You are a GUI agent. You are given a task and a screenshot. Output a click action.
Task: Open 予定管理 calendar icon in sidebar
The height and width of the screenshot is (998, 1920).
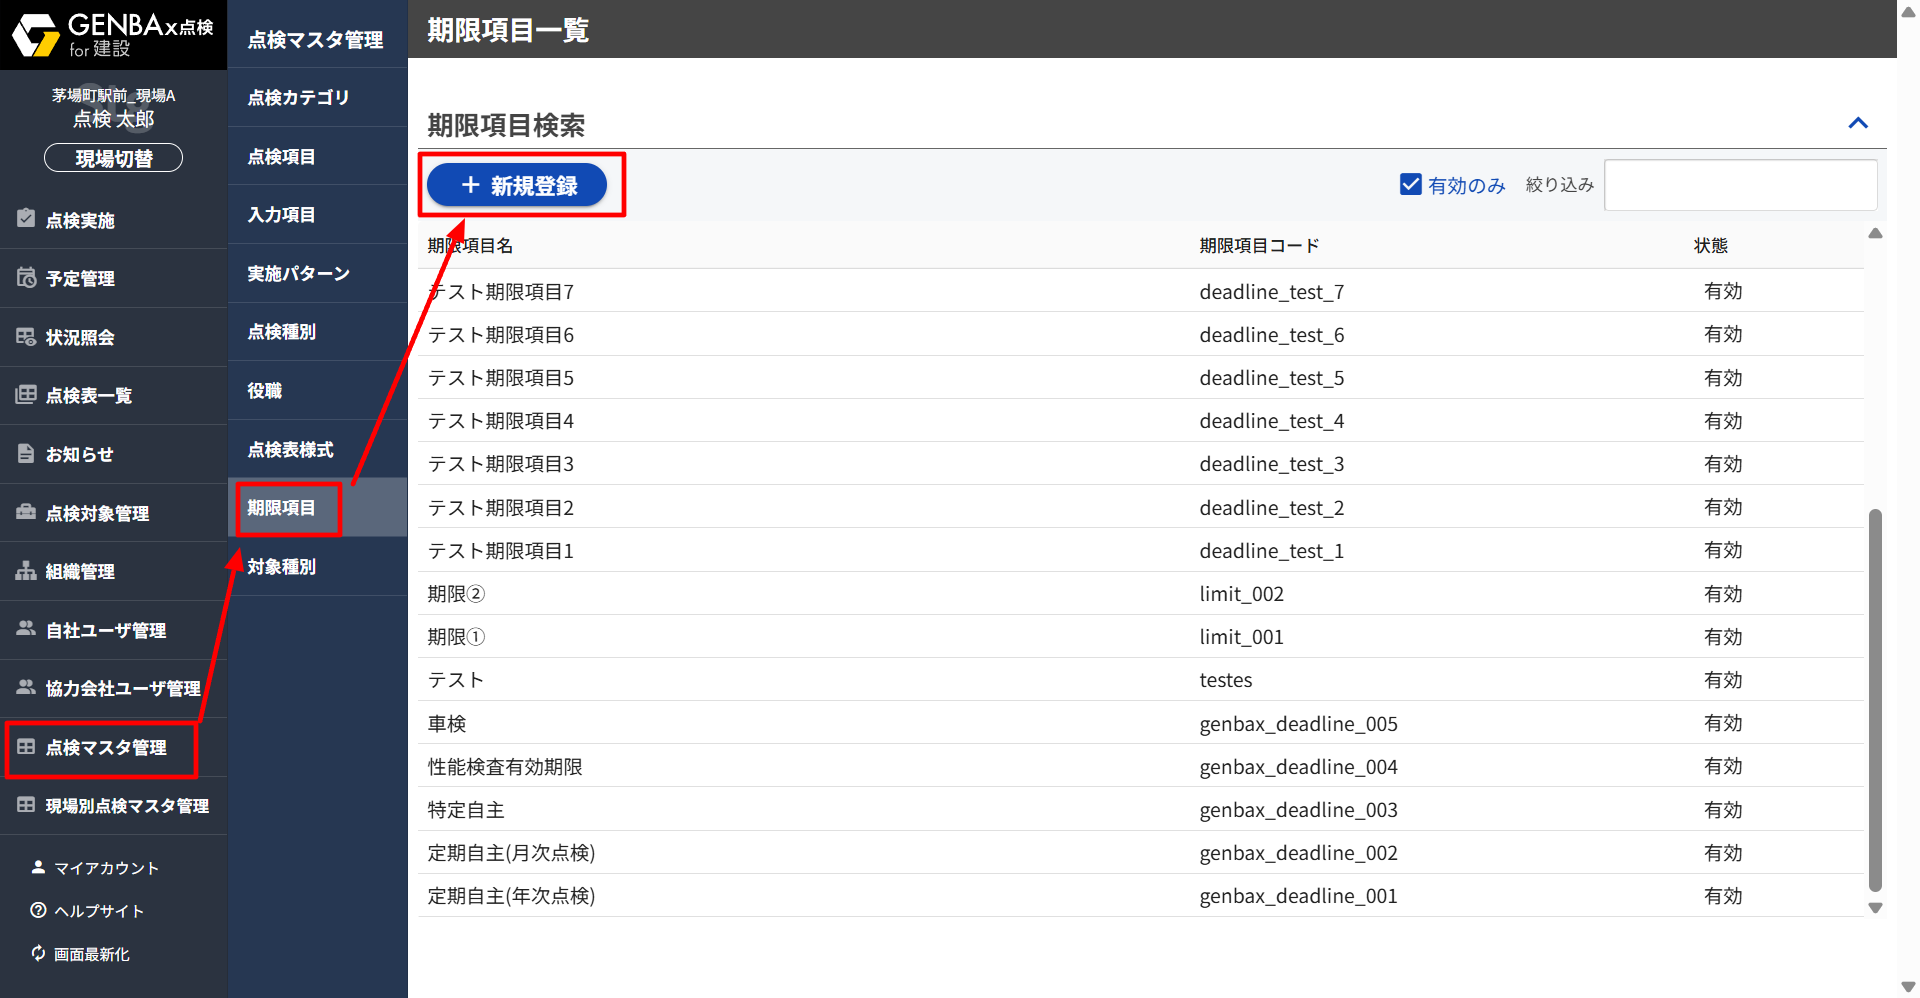(26, 278)
